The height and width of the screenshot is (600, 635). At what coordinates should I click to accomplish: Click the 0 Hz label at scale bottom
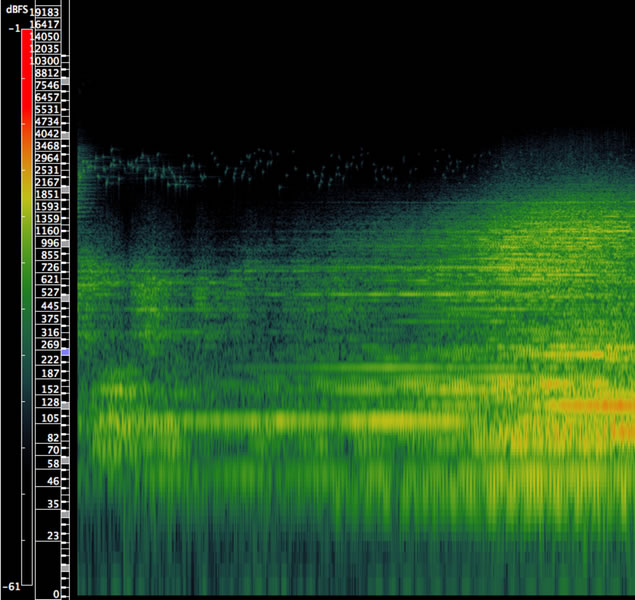(55, 594)
